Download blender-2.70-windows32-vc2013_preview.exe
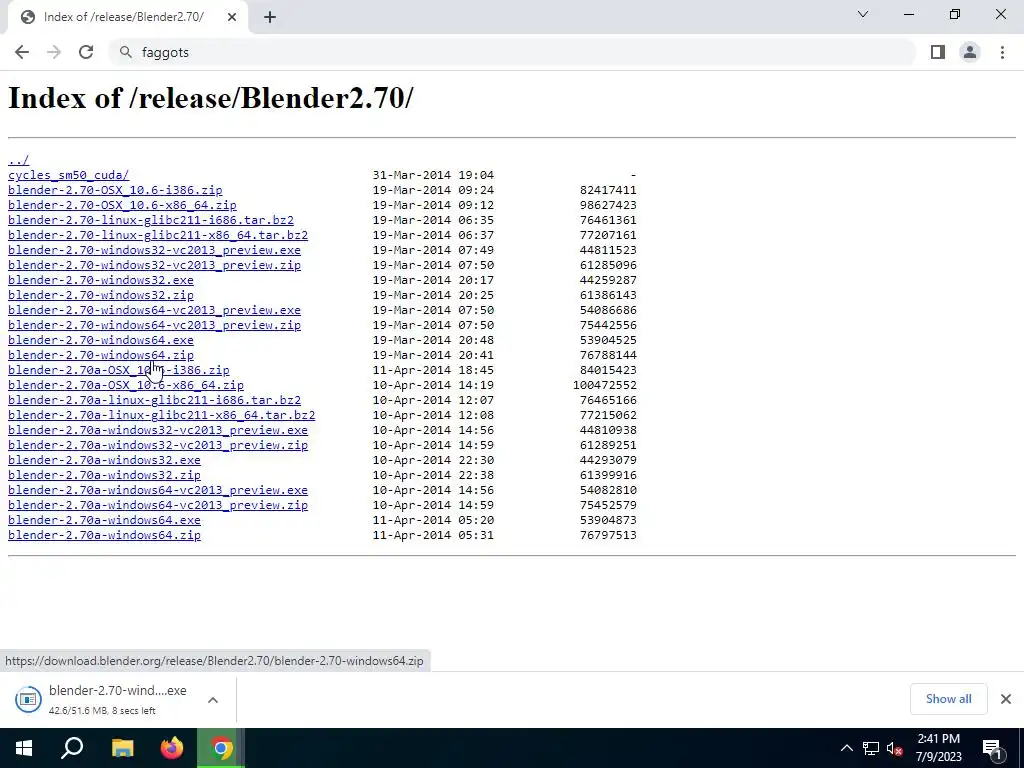The image size is (1024, 768). pos(154,250)
